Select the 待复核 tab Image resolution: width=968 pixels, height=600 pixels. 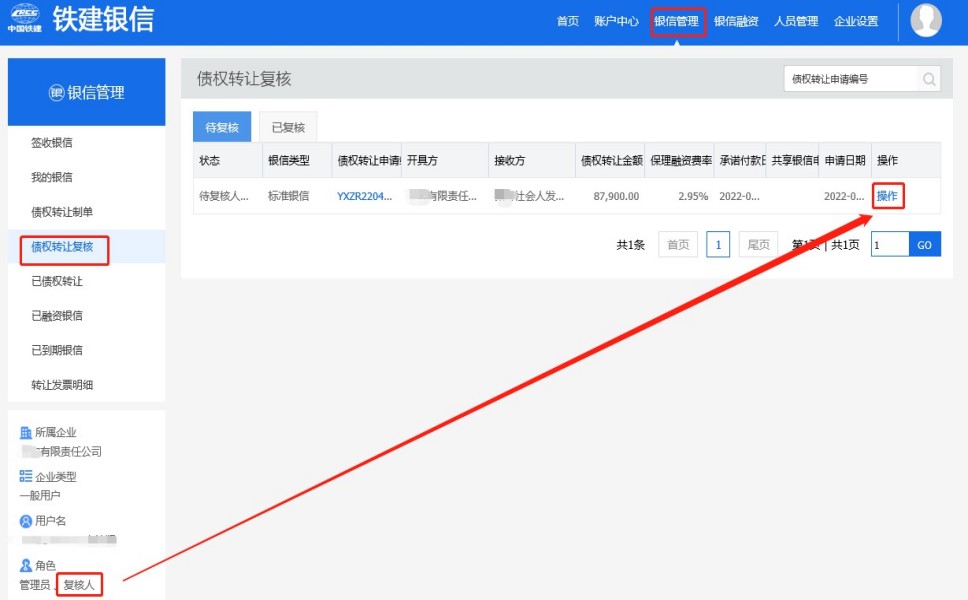click(x=222, y=128)
